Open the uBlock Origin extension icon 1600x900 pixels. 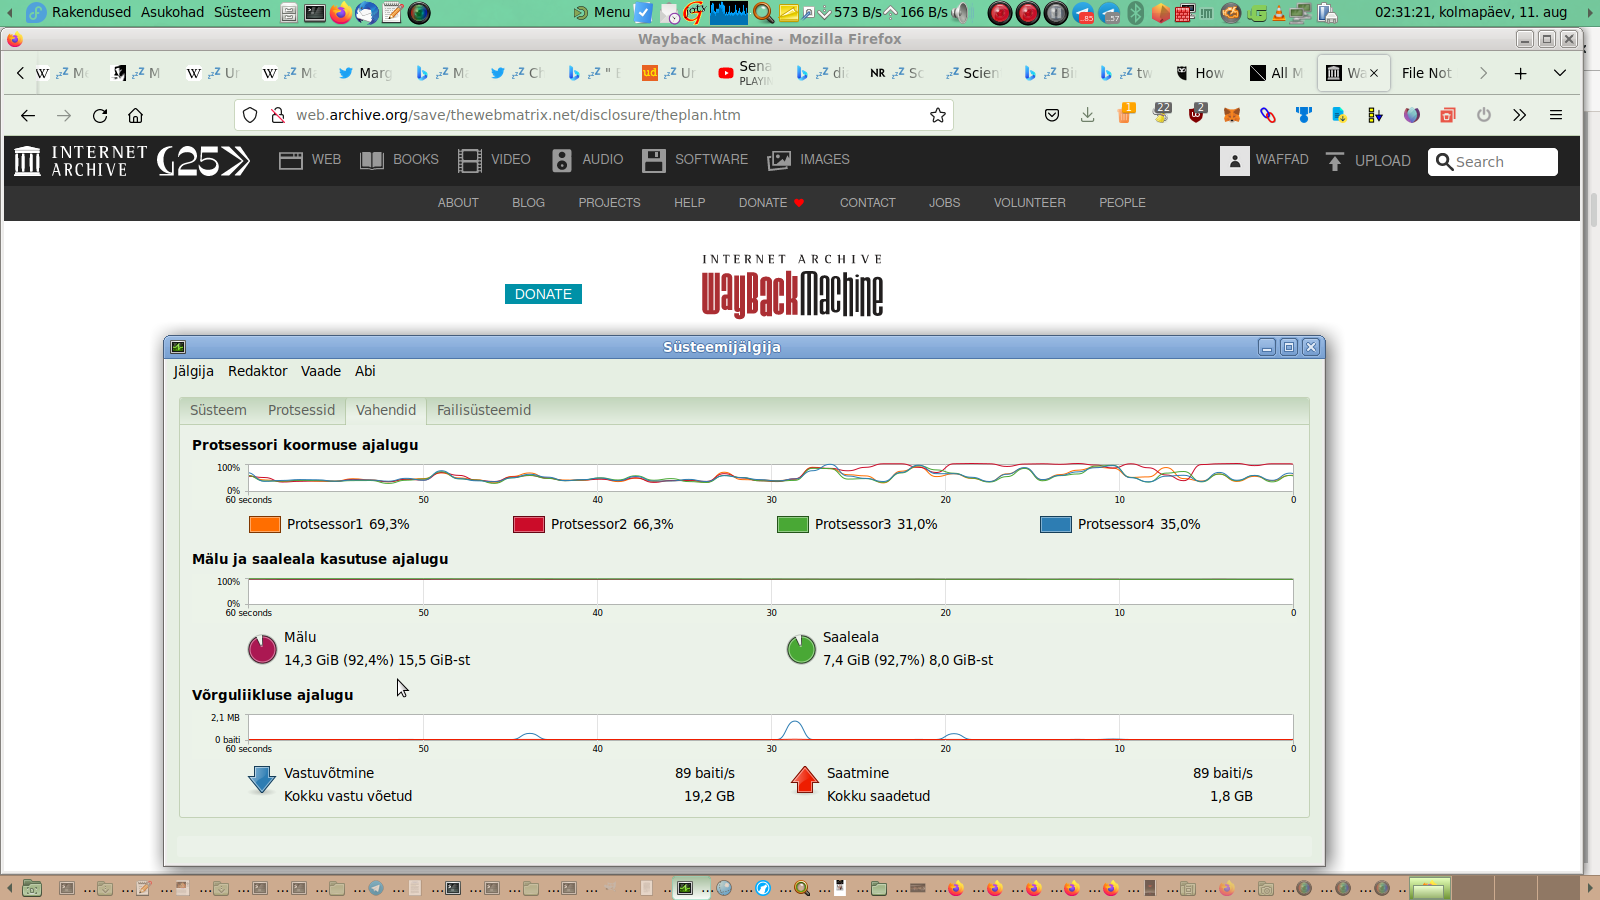(1197, 114)
